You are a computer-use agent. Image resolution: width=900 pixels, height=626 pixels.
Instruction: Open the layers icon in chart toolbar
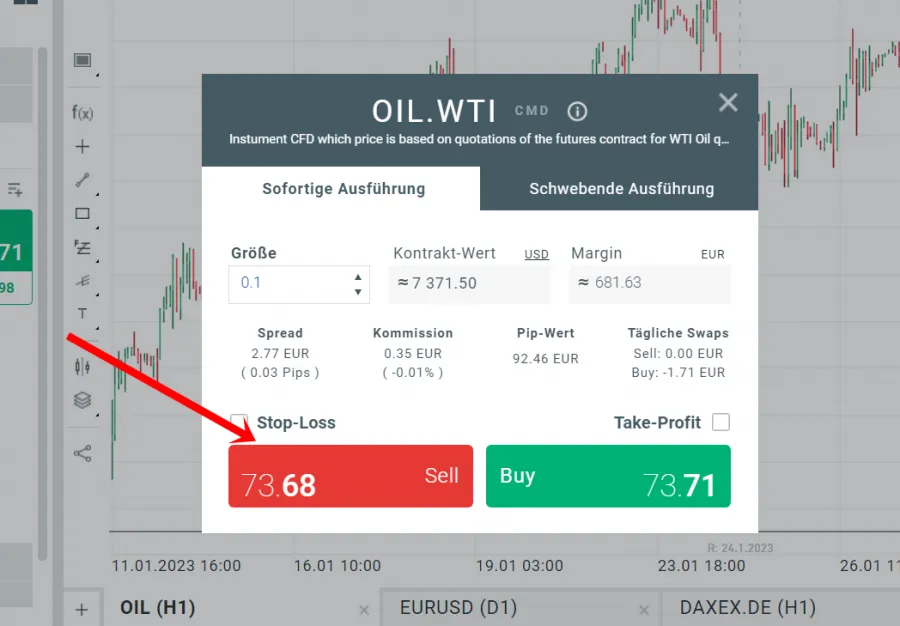click(x=82, y=400)
